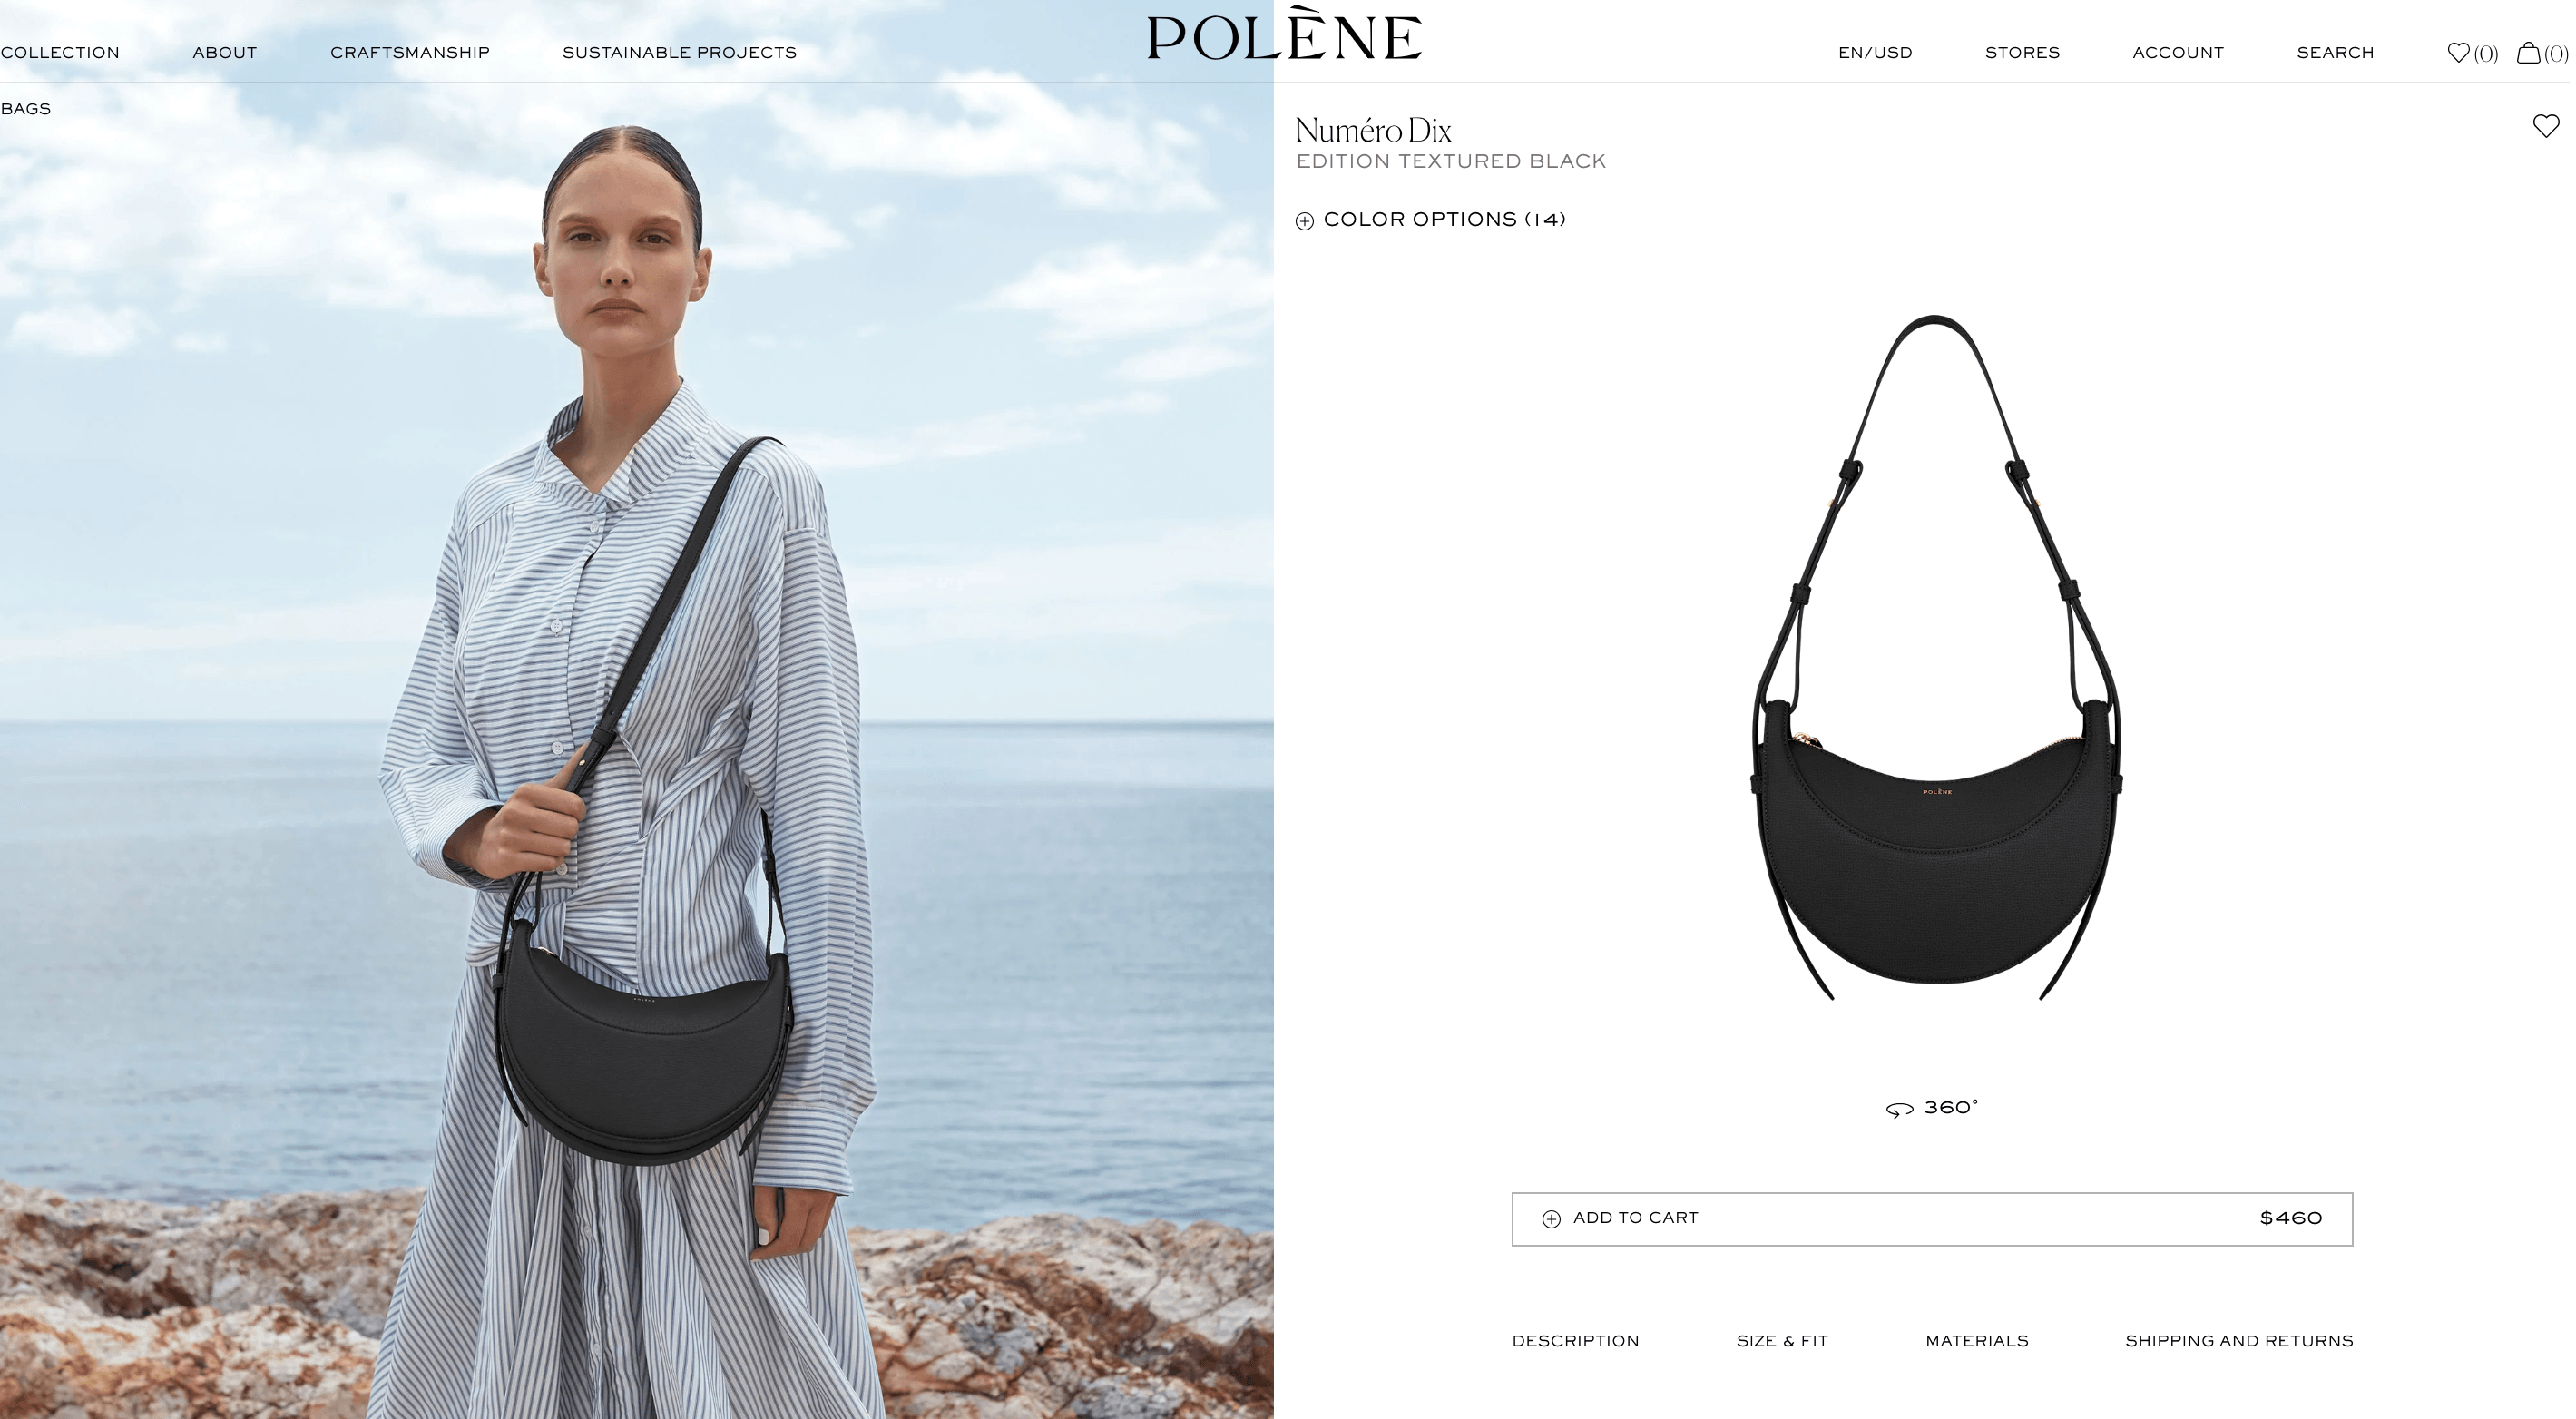Click the black bag product image

pos(1935,657)
